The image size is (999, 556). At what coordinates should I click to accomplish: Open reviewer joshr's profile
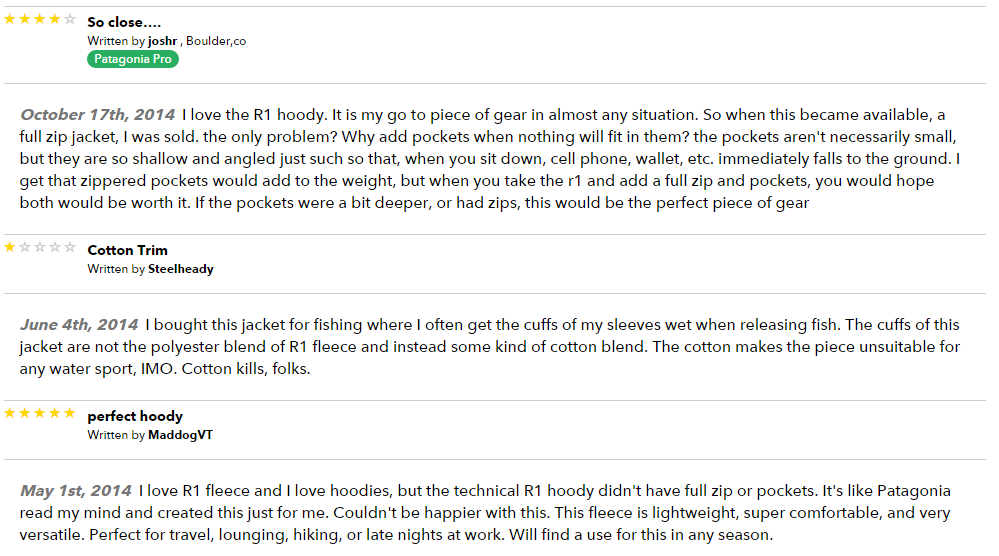162,41
